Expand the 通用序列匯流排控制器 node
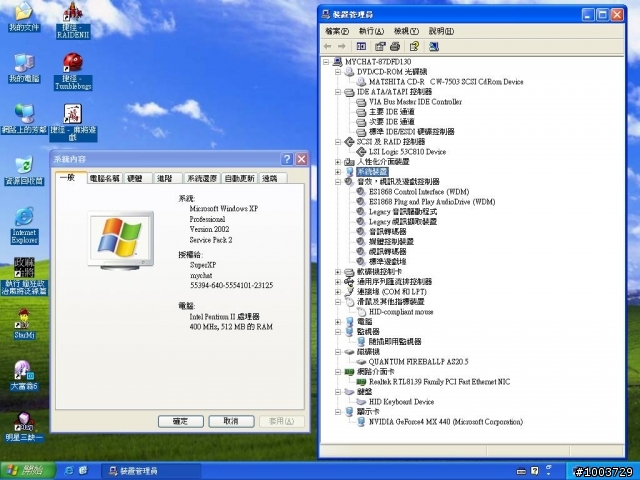The height and width of the screenshot is (480, 640). (338, 282)
